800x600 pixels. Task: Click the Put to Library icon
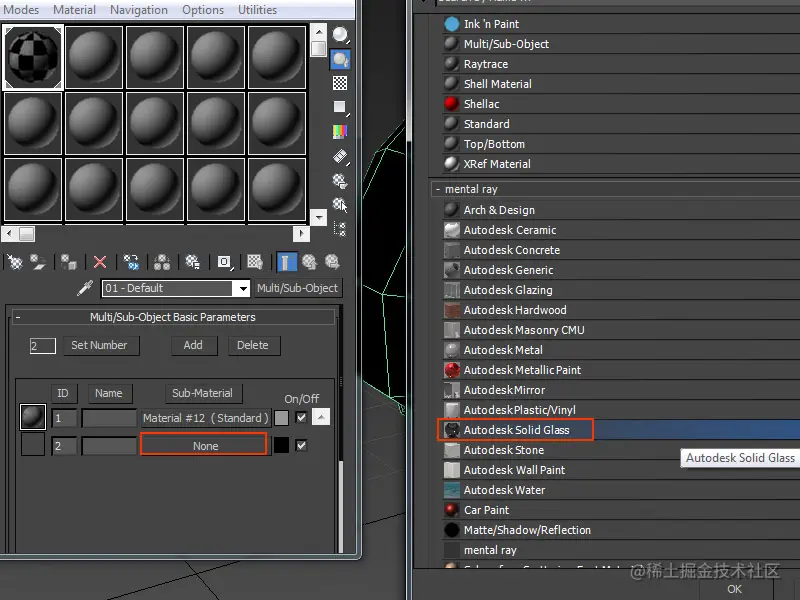tap(192, 262)
